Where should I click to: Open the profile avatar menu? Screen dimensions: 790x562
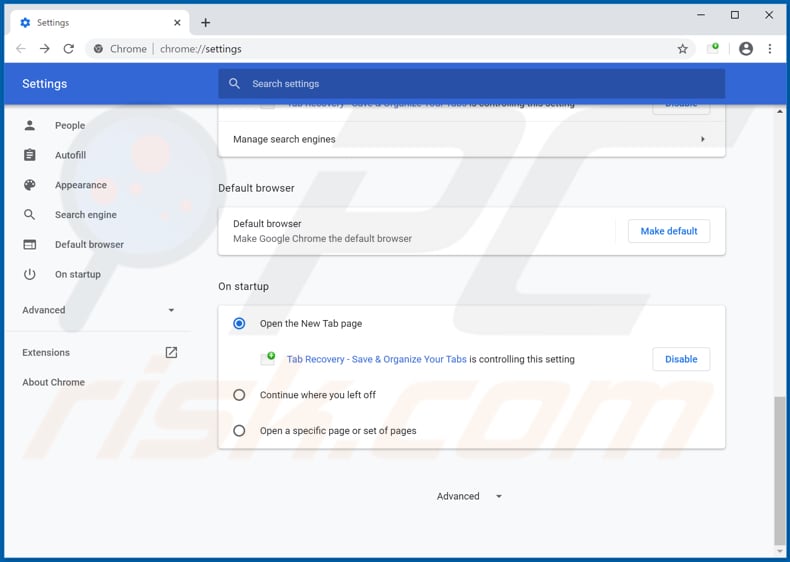746,48
